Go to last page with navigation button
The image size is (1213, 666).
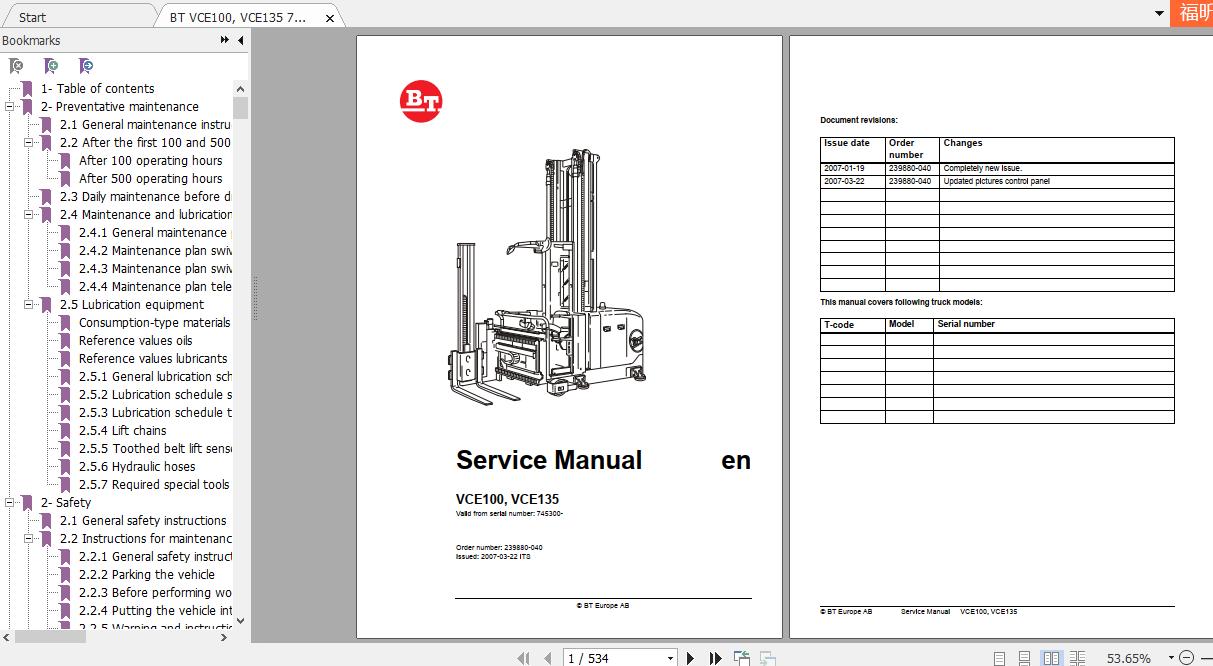(x=716, y=657)
